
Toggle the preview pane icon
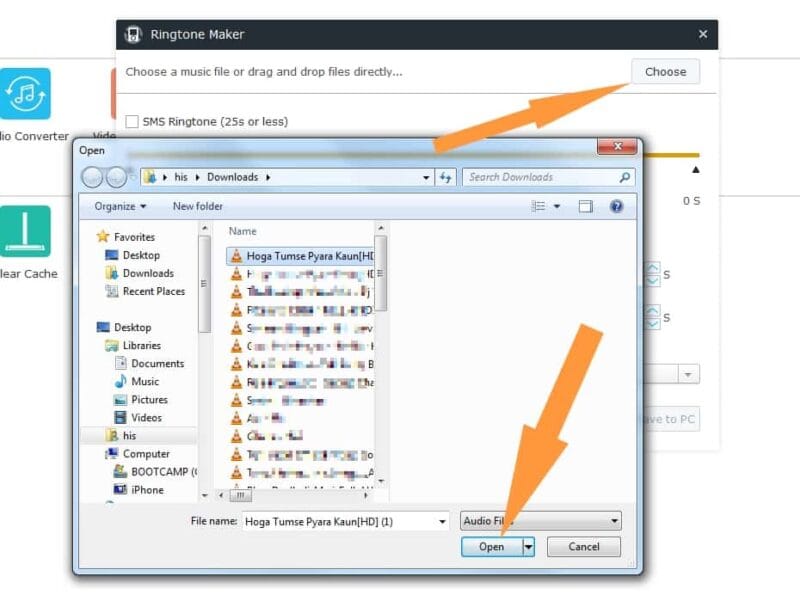click(585, 206)
